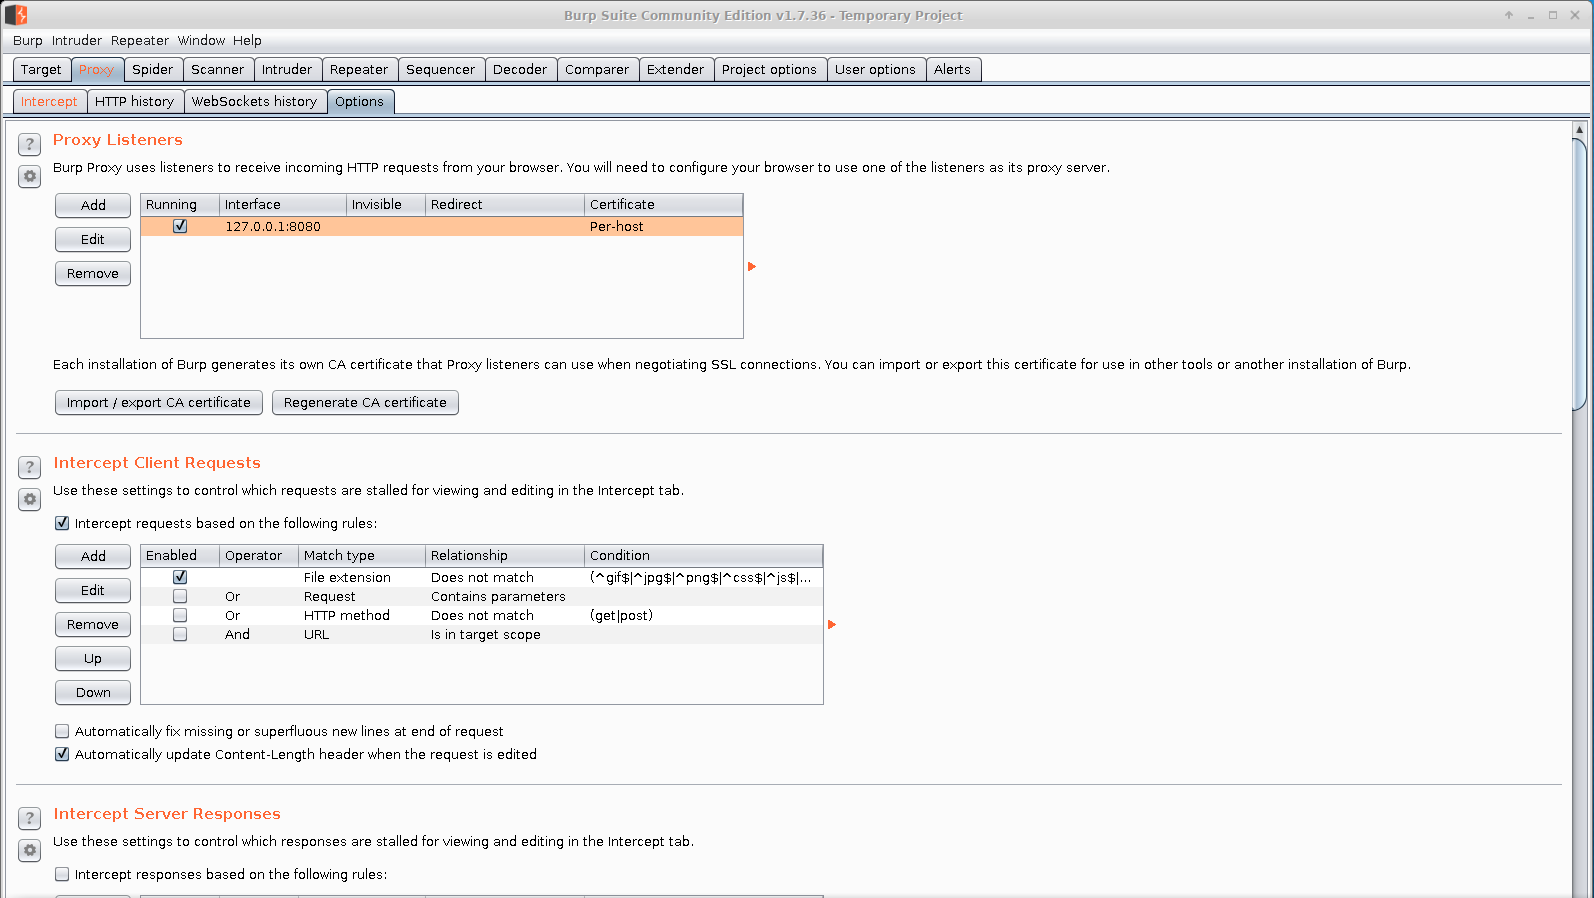
Task: Enable Intercept responses based on rules checkbox
Action: [62, 874]
